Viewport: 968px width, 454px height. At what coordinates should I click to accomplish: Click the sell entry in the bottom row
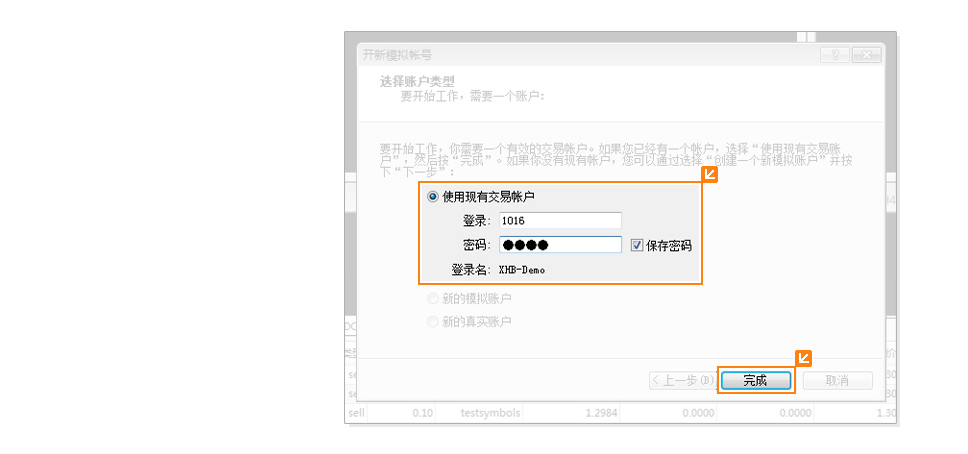pos(357,412)
